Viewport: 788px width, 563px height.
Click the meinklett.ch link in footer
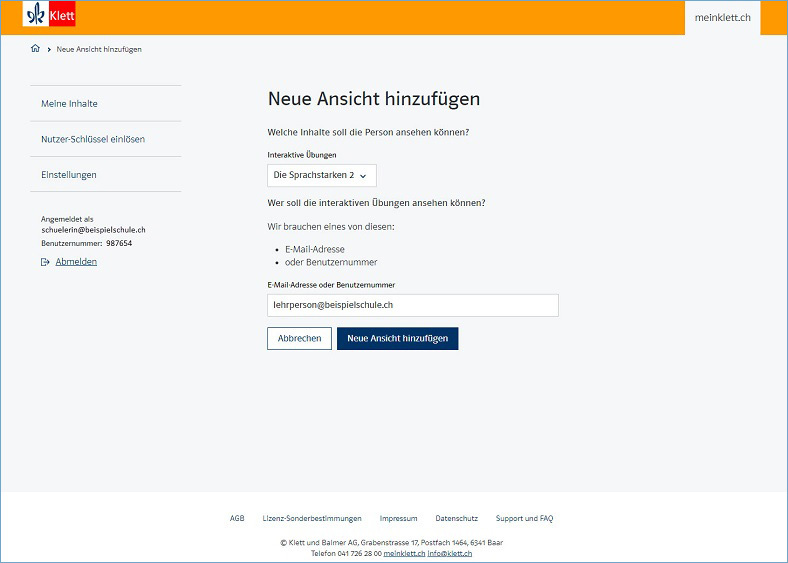[x=404, y=553]
